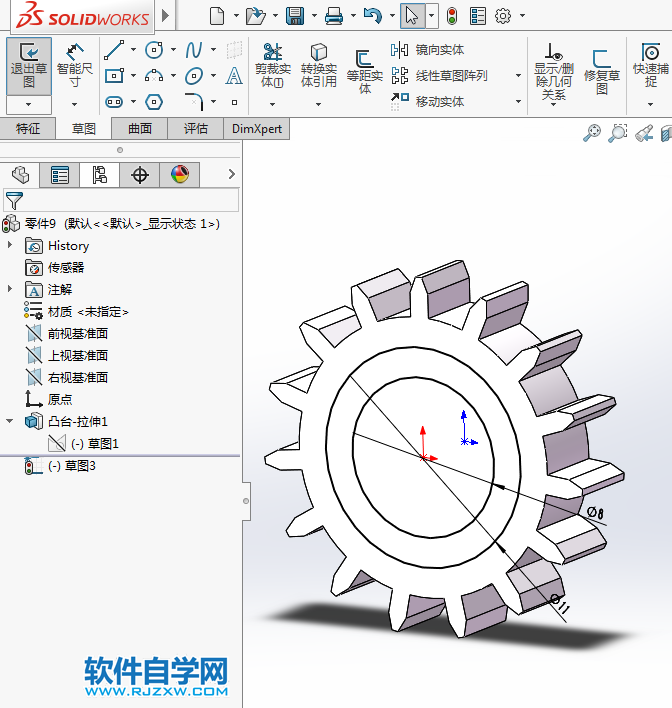Click Mirror Entities (镜向实体)

pyautogui.click(x=428, y=50)
